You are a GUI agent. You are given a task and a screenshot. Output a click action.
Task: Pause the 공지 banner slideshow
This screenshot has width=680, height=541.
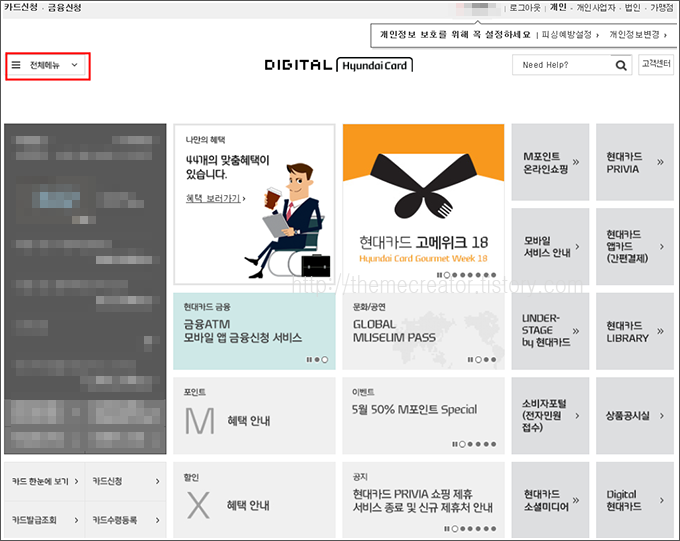pos(447,529)
